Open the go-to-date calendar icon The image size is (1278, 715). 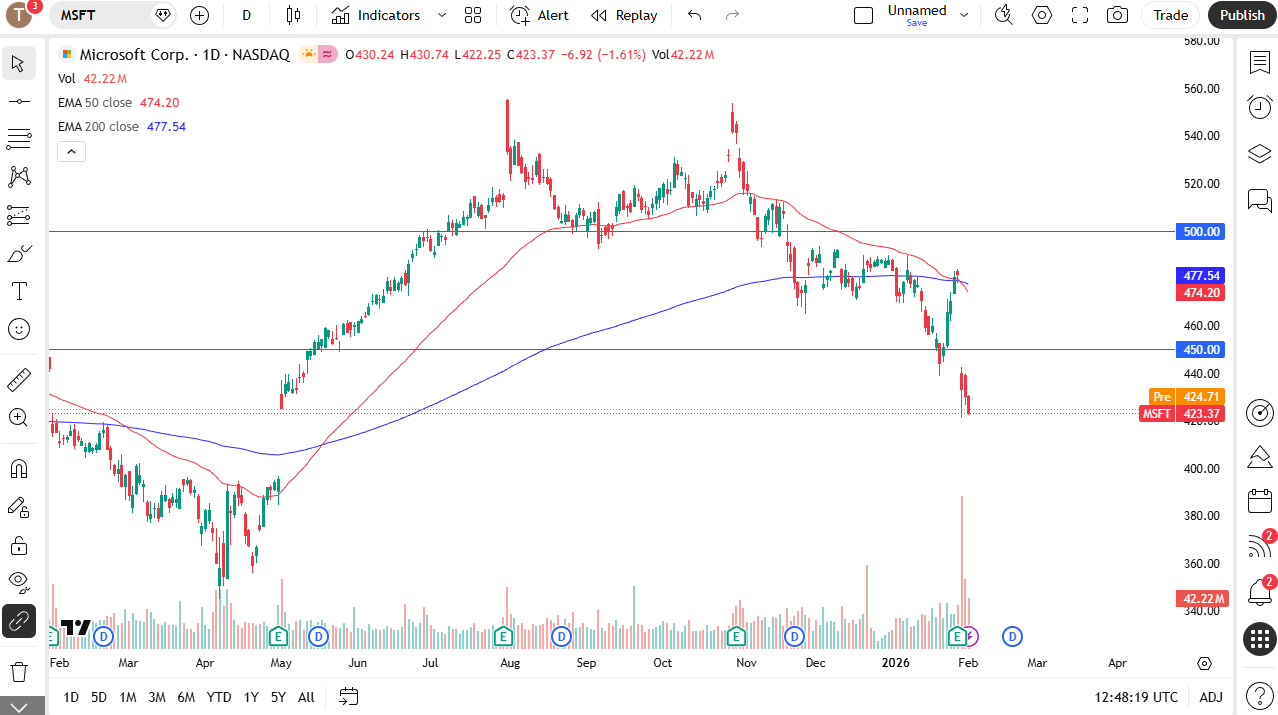point(348,696)
